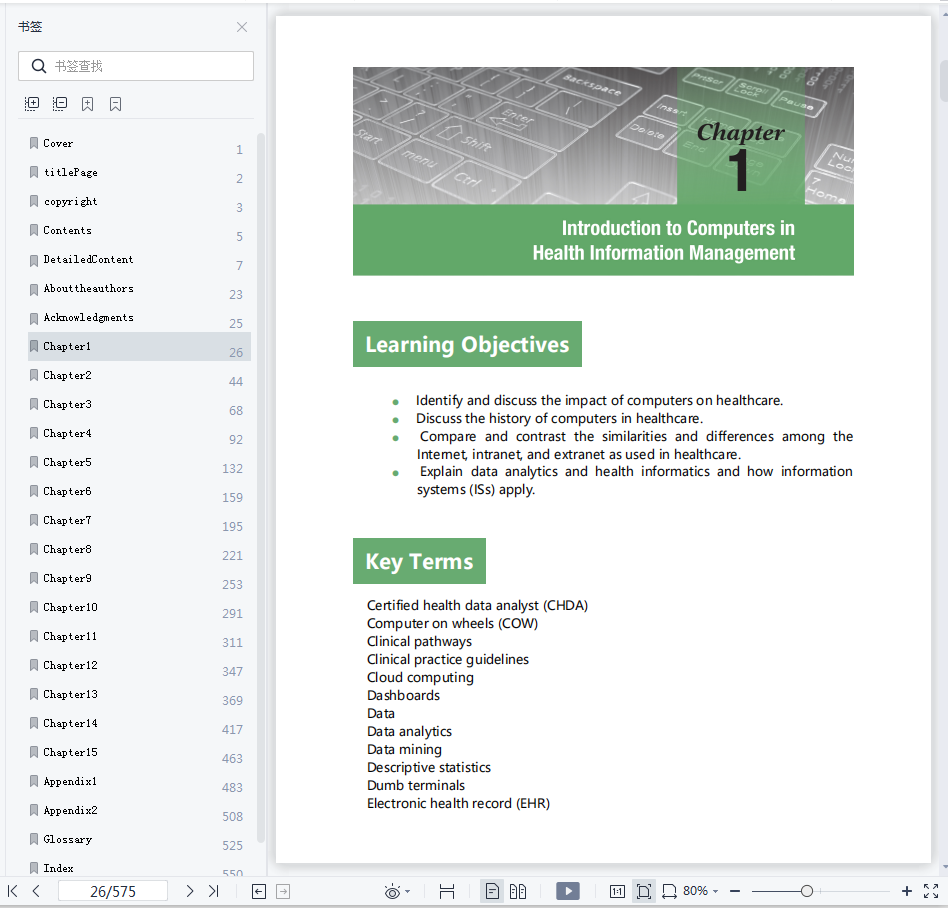The height and width of the screenshot is (908, 948).
Task: Close the bookmarks panel
Action: 242,27
